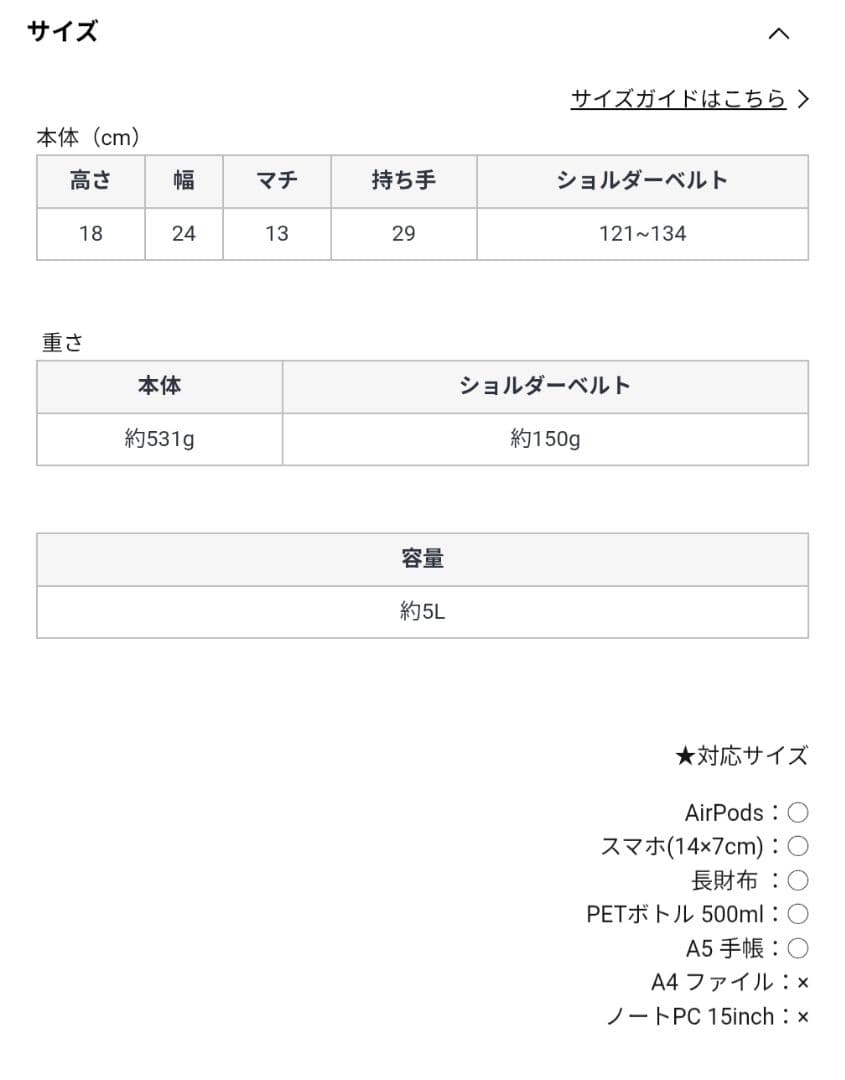845x1080 pixels.
Task: Click the 約150g shoulder belt weight
Action: point(544,439)
